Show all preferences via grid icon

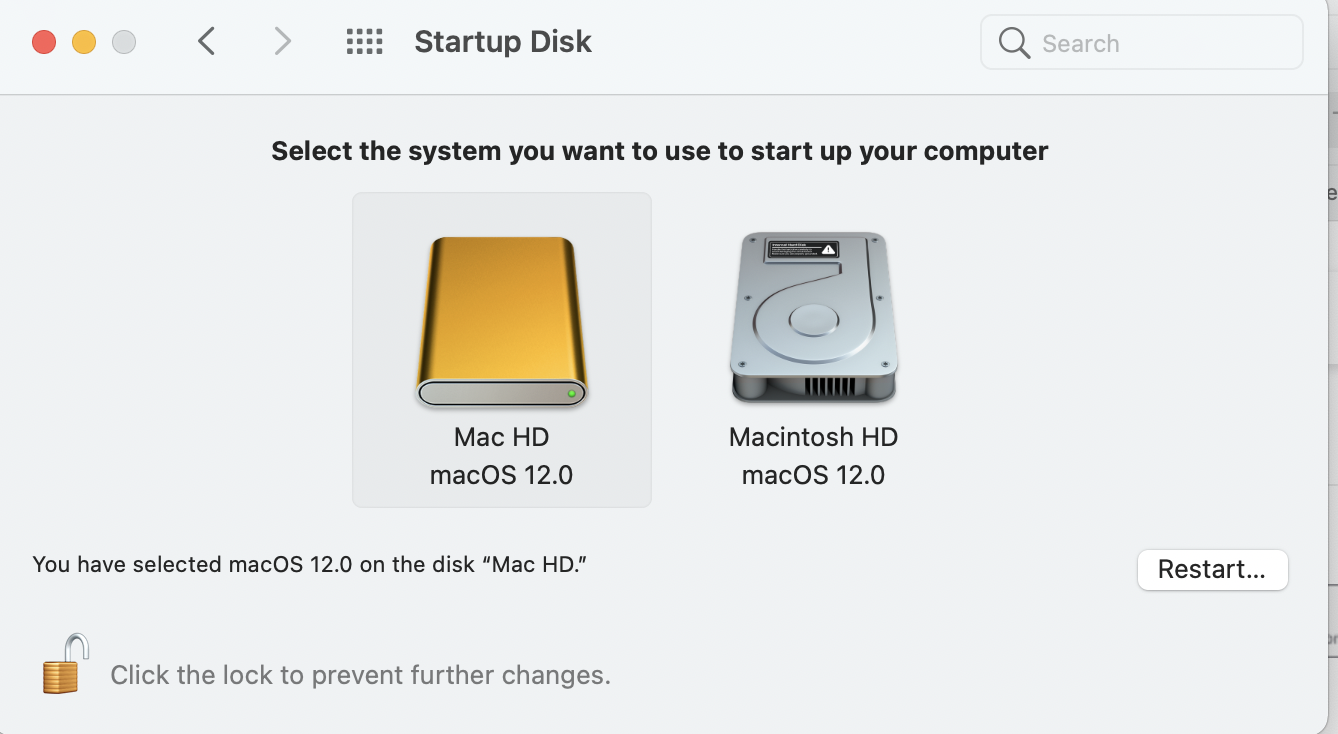364,42
